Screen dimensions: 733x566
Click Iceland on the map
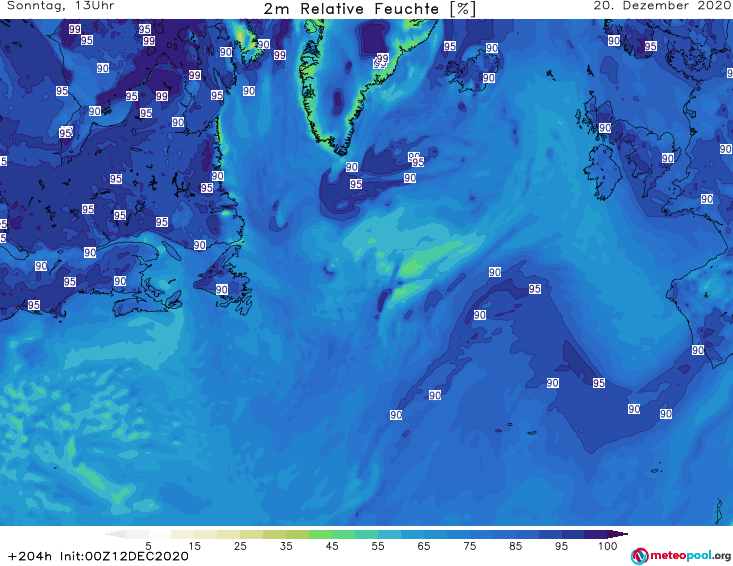[x=472, y=70]
